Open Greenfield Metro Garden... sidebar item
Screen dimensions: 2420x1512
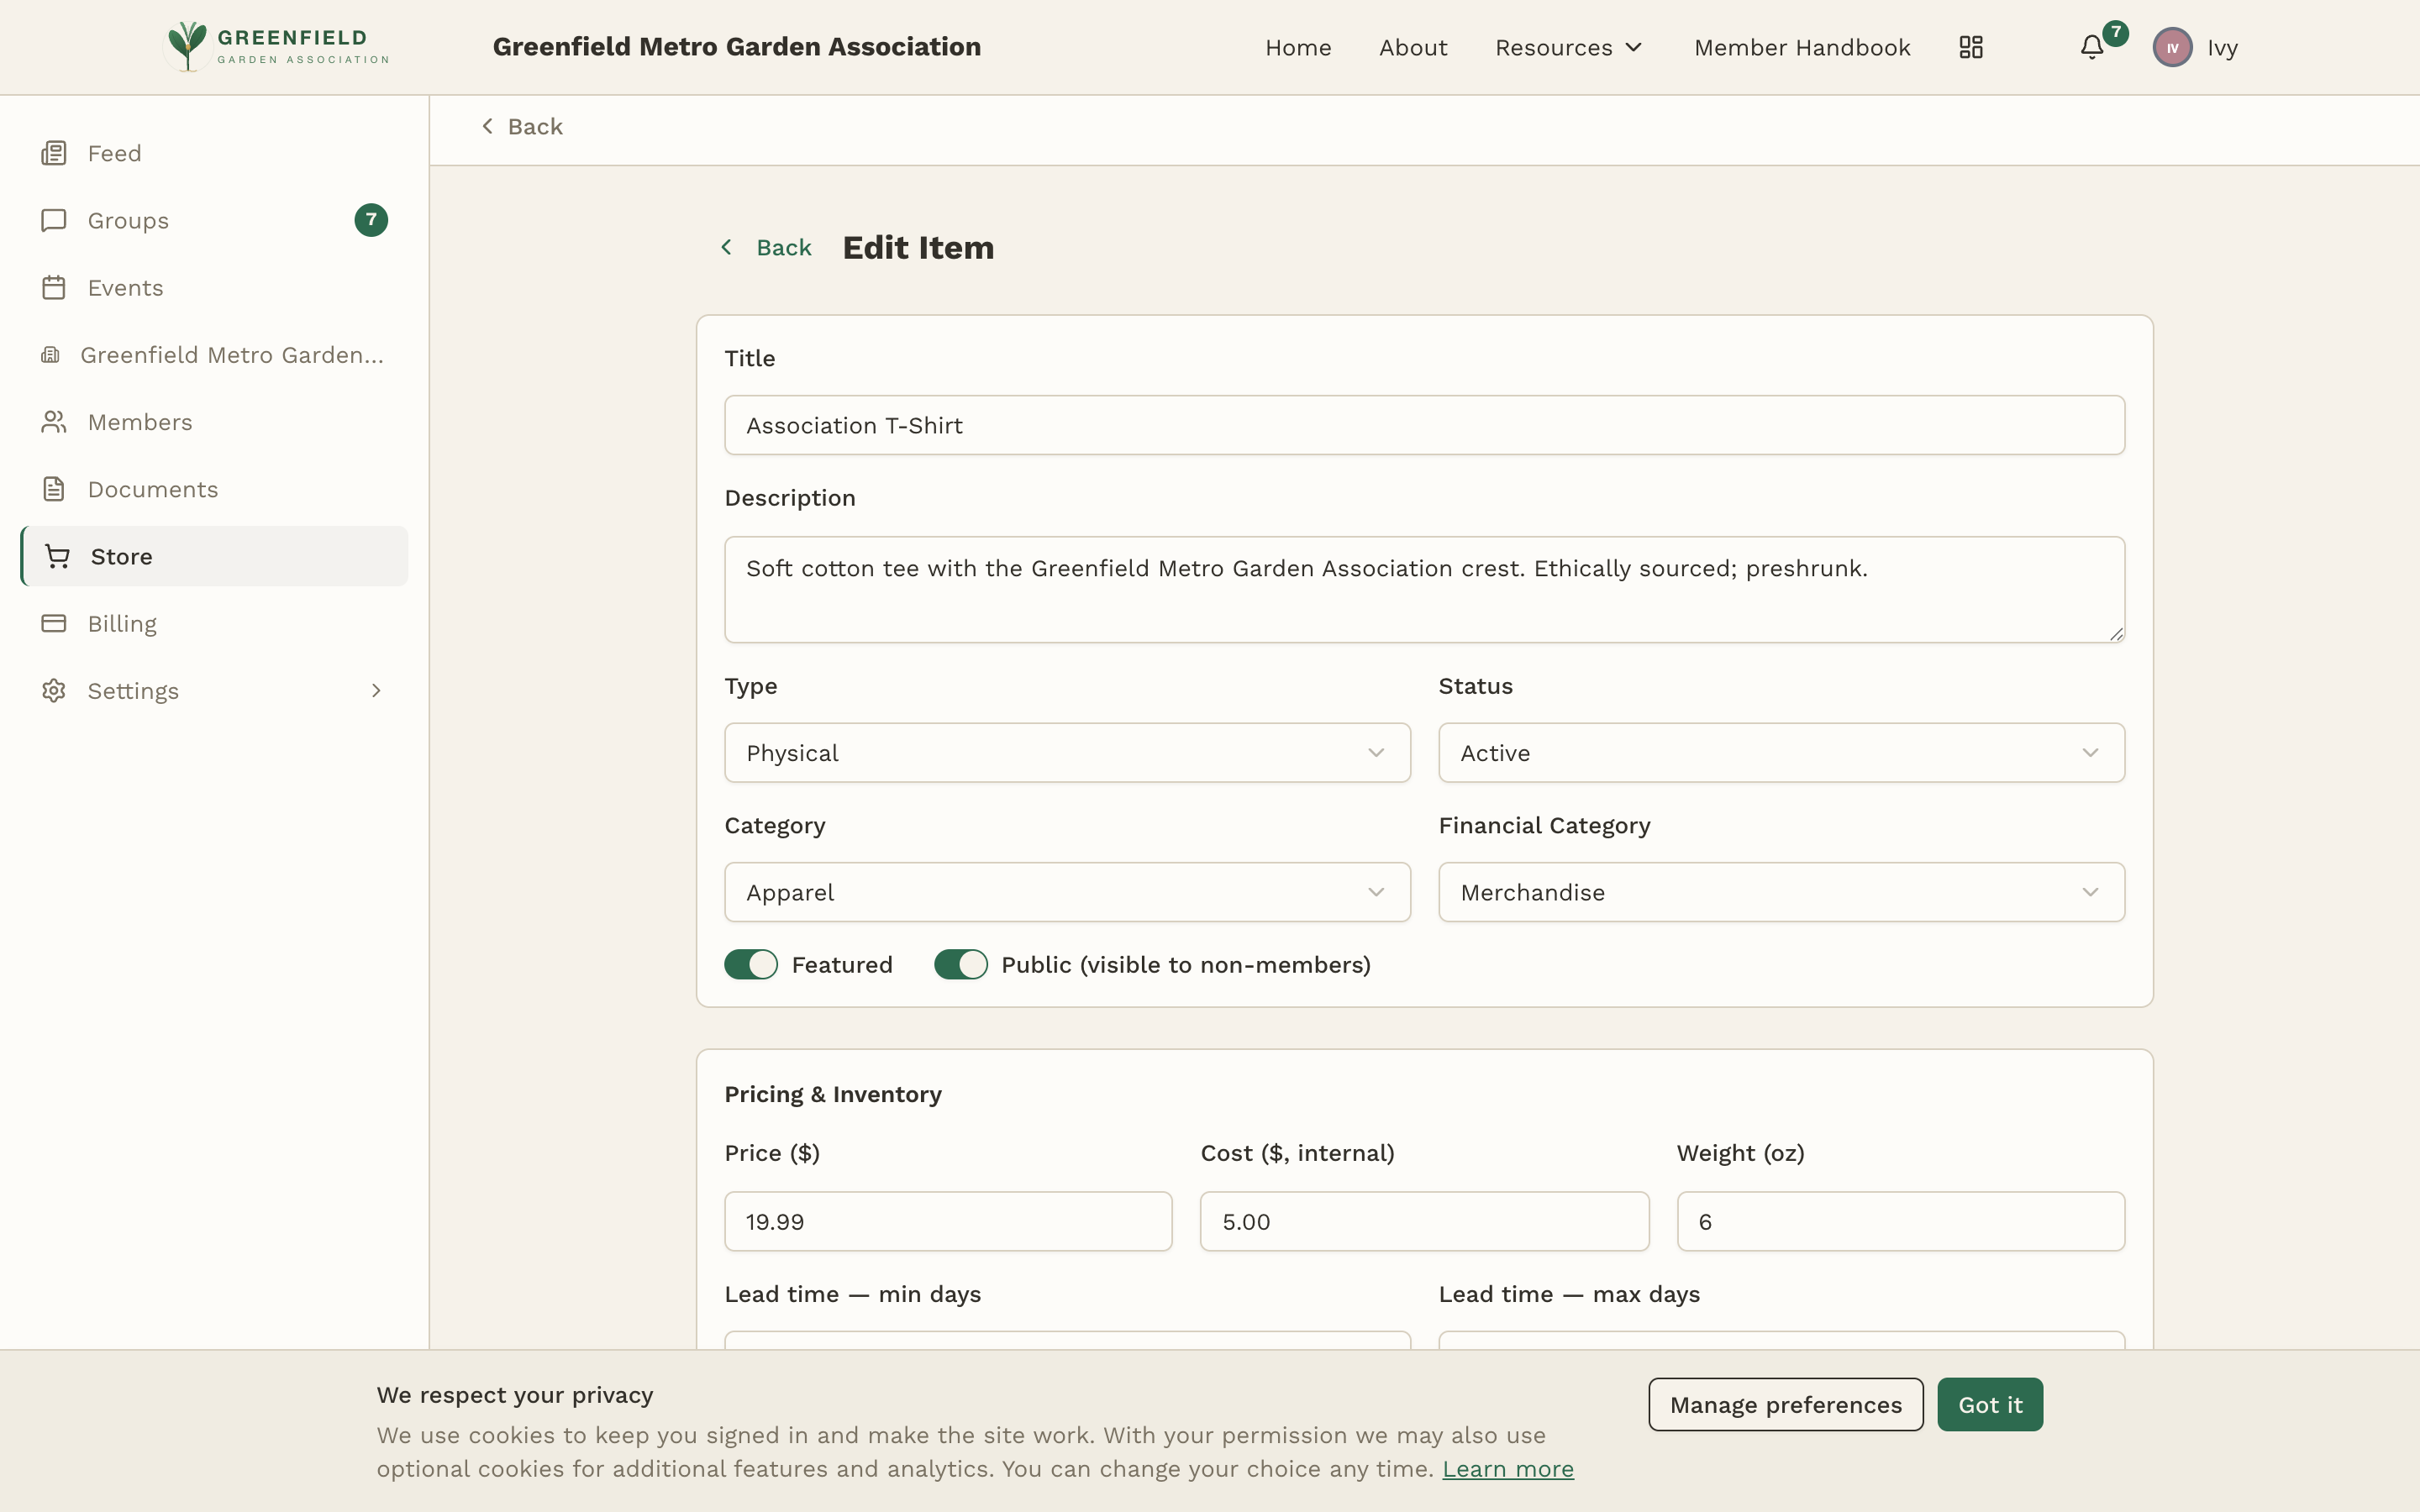[214, 355]
